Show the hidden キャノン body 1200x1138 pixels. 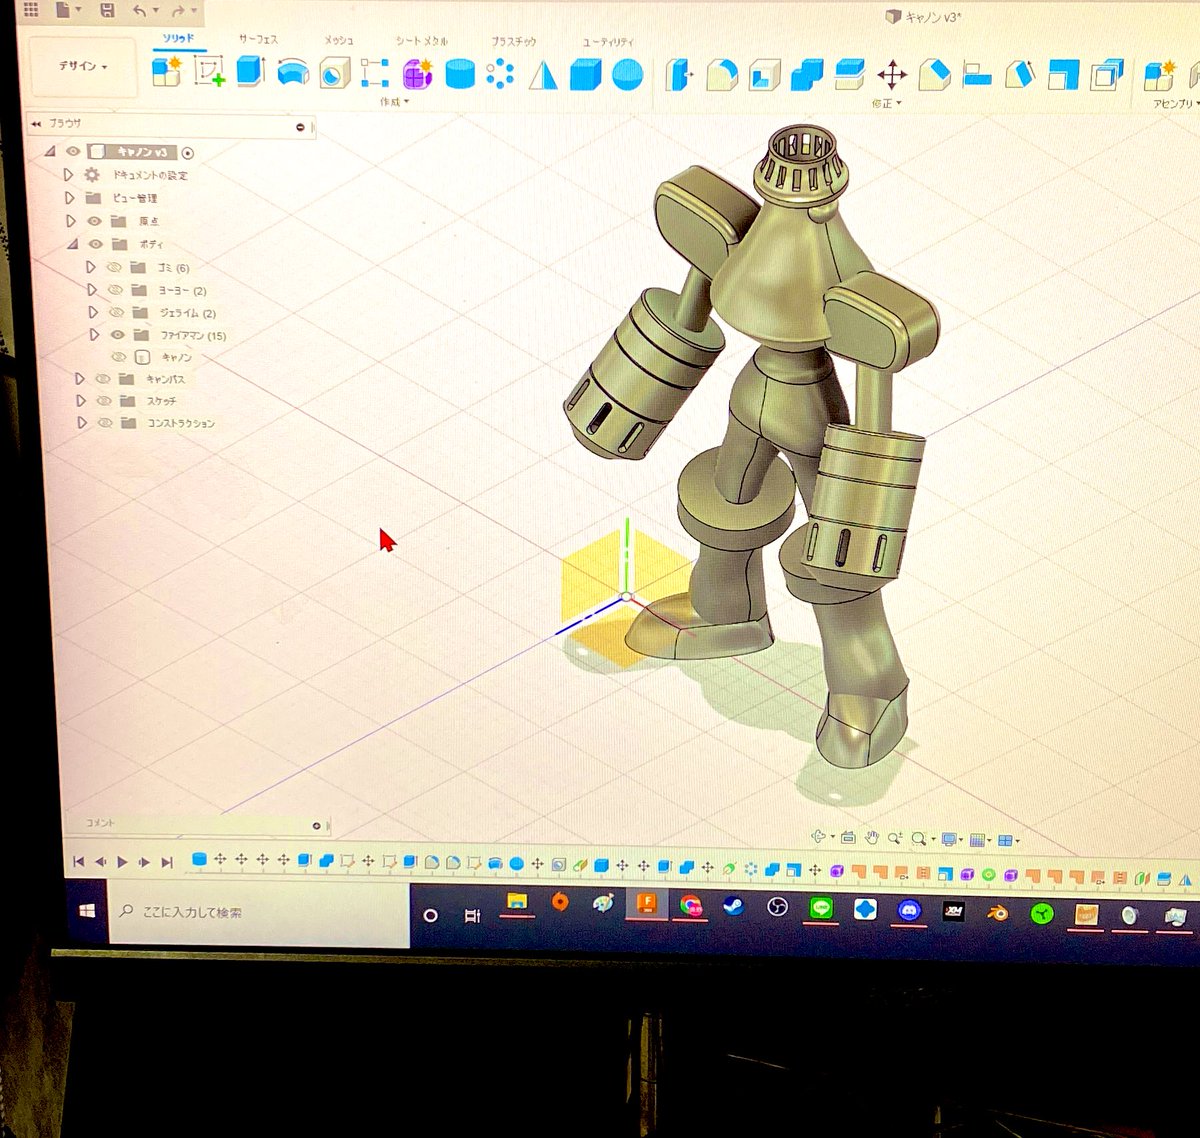118,357
